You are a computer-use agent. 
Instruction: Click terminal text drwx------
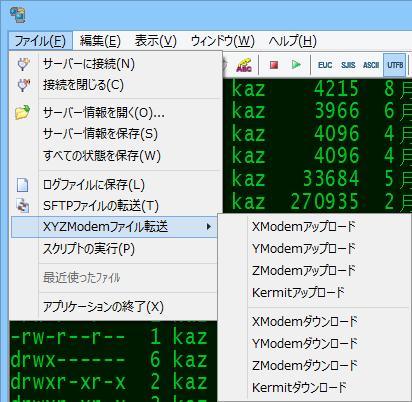pyautogui.click(x=68, y=360)
